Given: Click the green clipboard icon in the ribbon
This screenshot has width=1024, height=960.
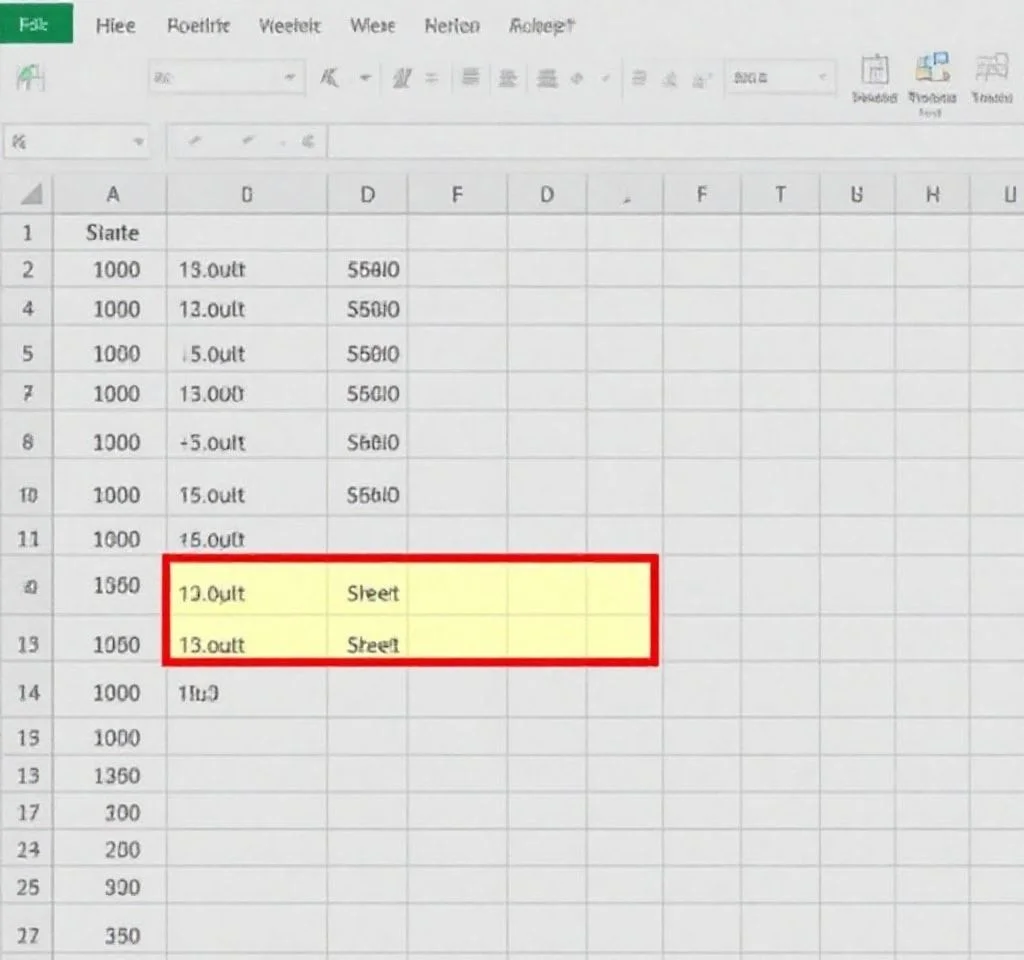Looking at the screenshot, I should point(30,78).
